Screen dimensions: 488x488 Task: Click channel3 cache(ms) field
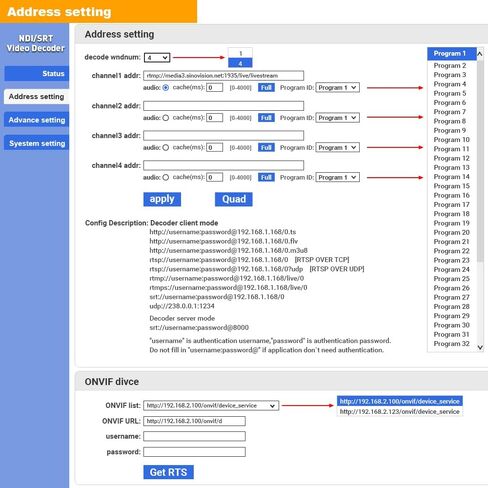click(x=215, y=148)
